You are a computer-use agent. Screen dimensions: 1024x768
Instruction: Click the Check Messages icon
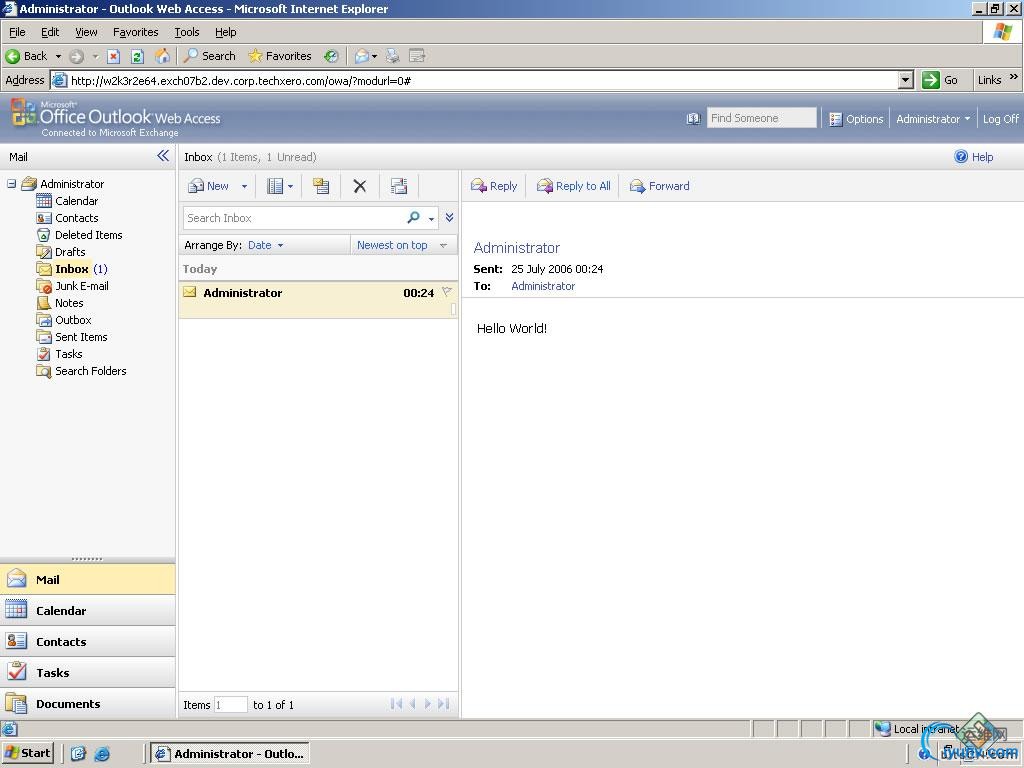pos(399,186)
